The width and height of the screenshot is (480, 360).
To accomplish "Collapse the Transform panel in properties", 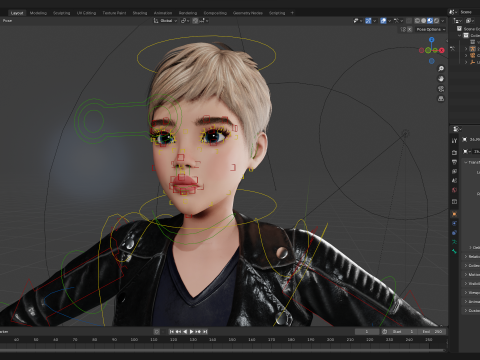I will click(466, 162).
